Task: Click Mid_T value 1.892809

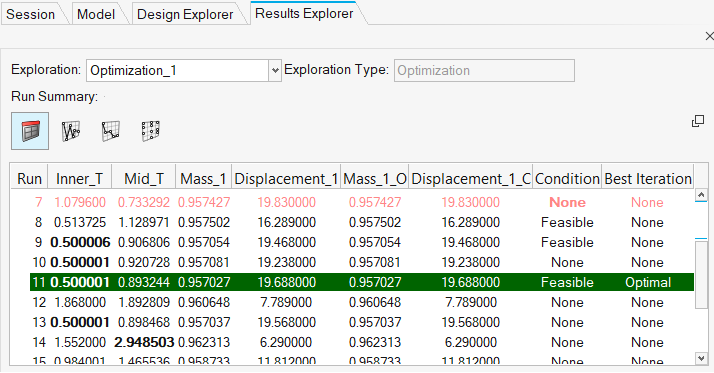Action: tap(144, 302)
